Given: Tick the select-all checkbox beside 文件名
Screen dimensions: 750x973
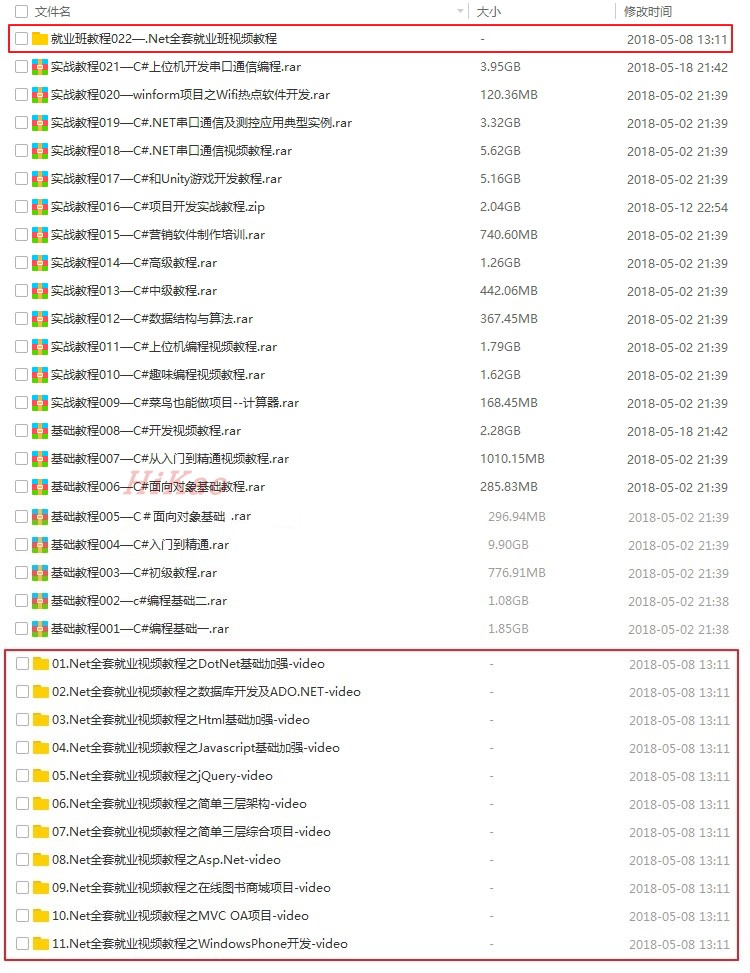Looking at the screenshot, I should (21, 11).
